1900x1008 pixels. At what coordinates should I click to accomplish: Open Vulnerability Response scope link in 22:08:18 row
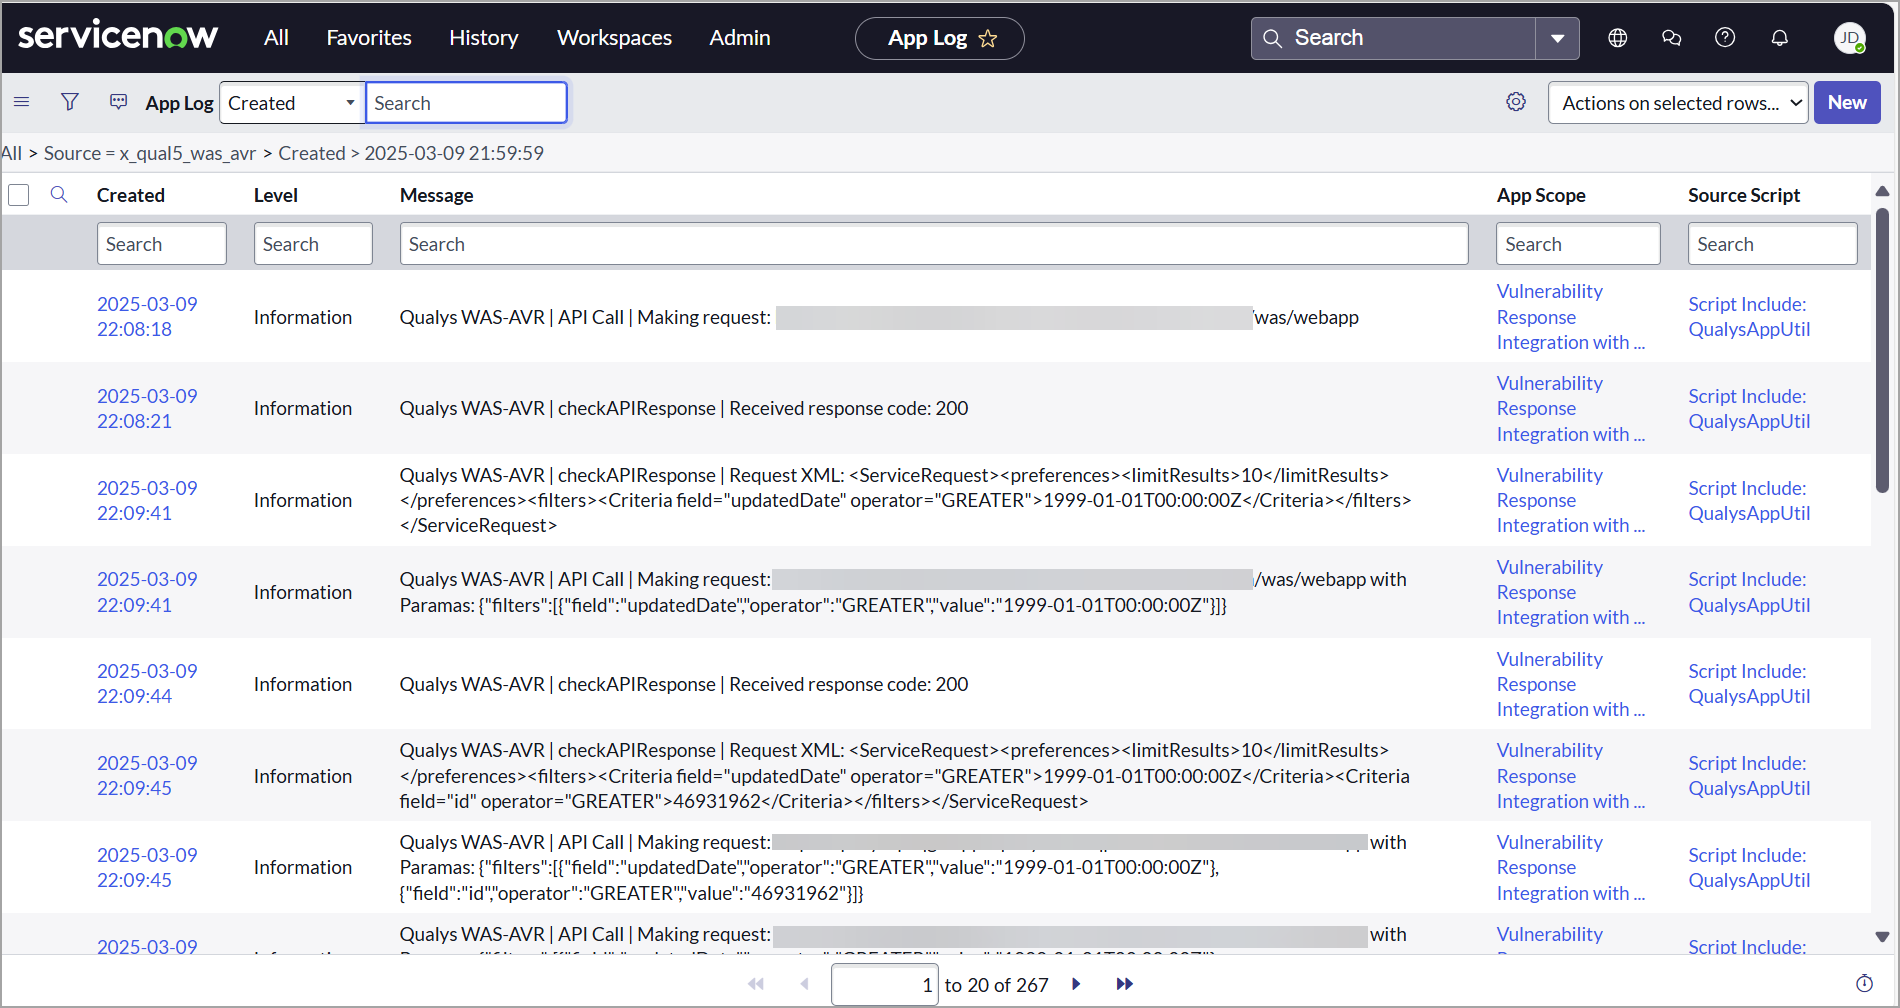(x=1570, y=317)
